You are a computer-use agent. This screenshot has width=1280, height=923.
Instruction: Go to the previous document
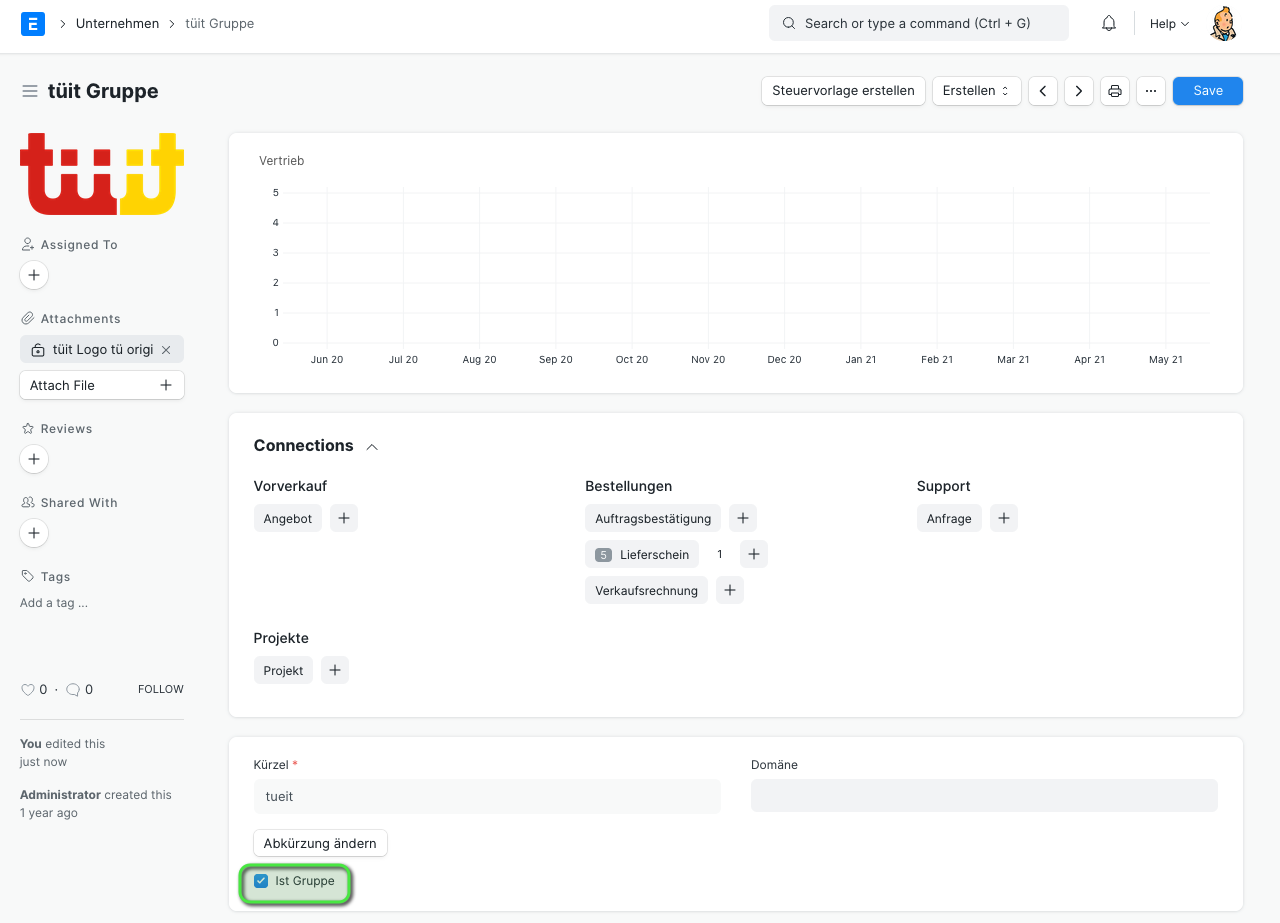point(1043,91)
